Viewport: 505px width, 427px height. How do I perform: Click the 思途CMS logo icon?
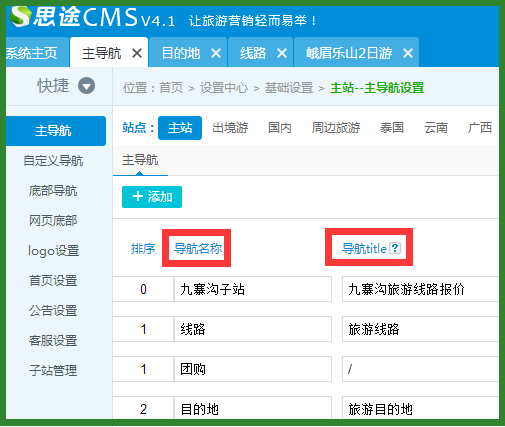pyautogui.click(x=21, y=16)
